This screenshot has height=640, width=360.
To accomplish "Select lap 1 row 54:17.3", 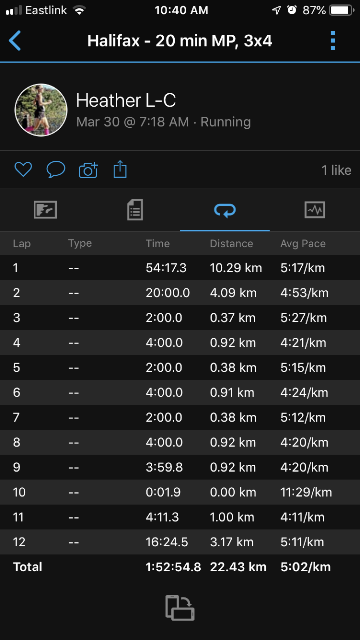I will [x=180, y=268].
